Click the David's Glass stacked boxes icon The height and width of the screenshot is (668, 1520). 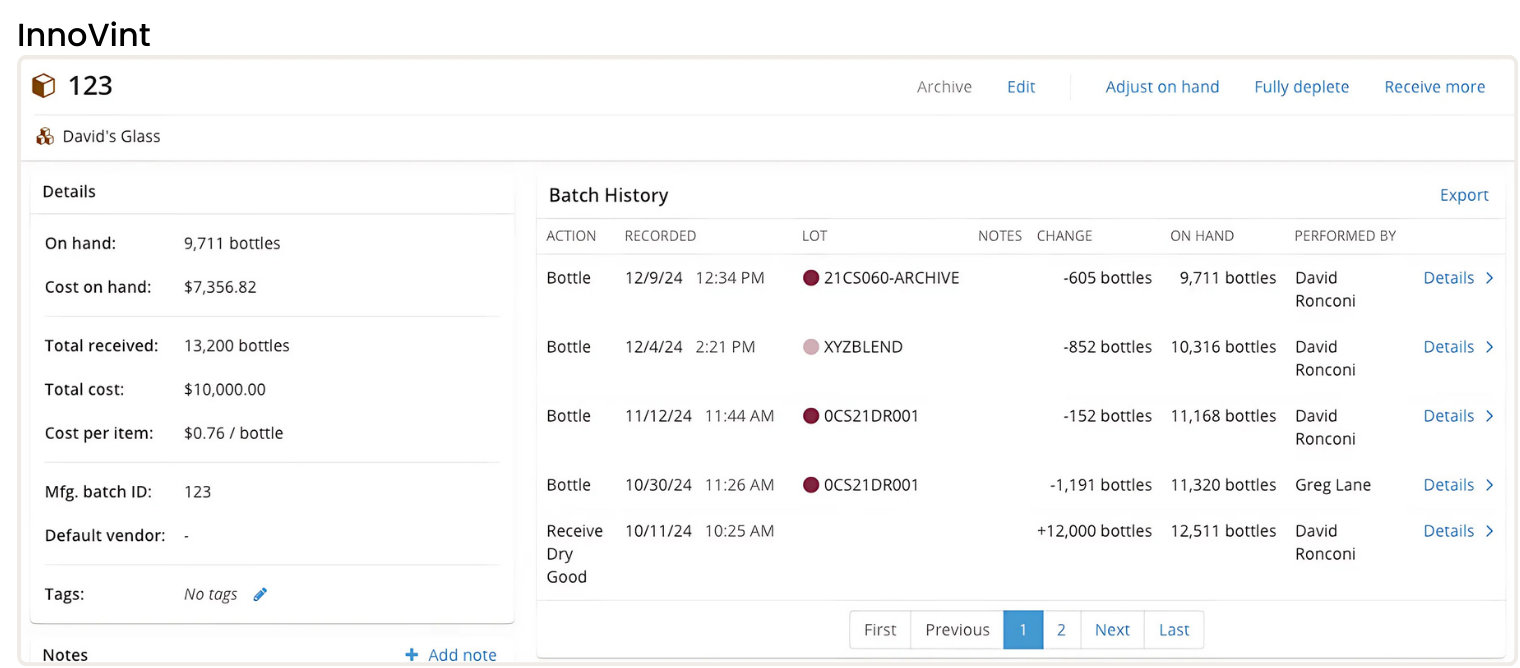click(x=45, y=137)
